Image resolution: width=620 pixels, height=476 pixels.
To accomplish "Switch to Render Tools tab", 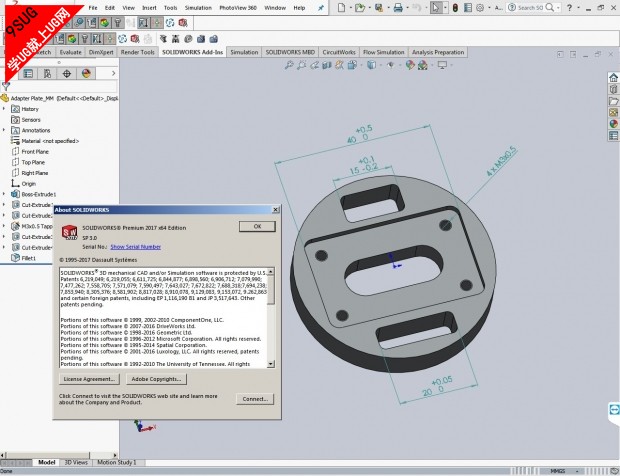I will pyautogui.click(x=138, y=52).
